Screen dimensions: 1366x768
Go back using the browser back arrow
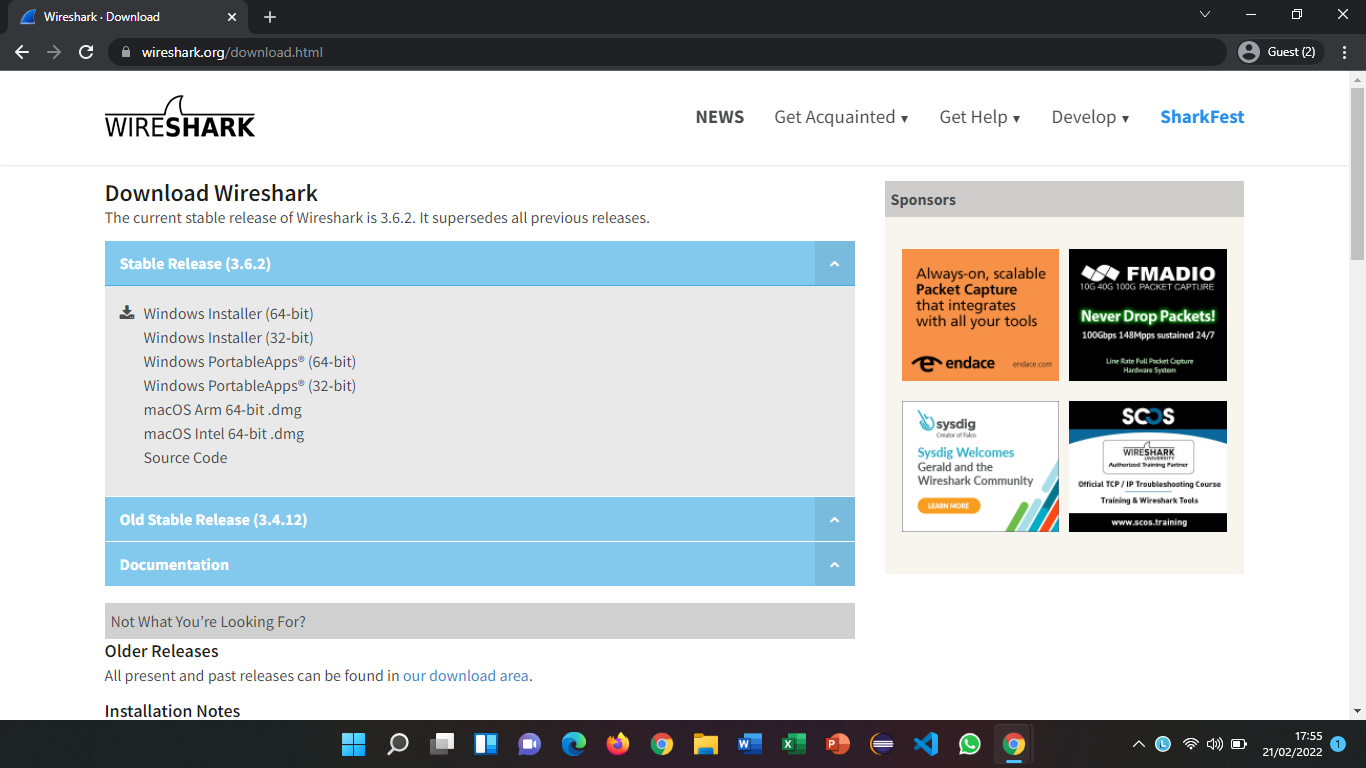[x=22, y=52]
